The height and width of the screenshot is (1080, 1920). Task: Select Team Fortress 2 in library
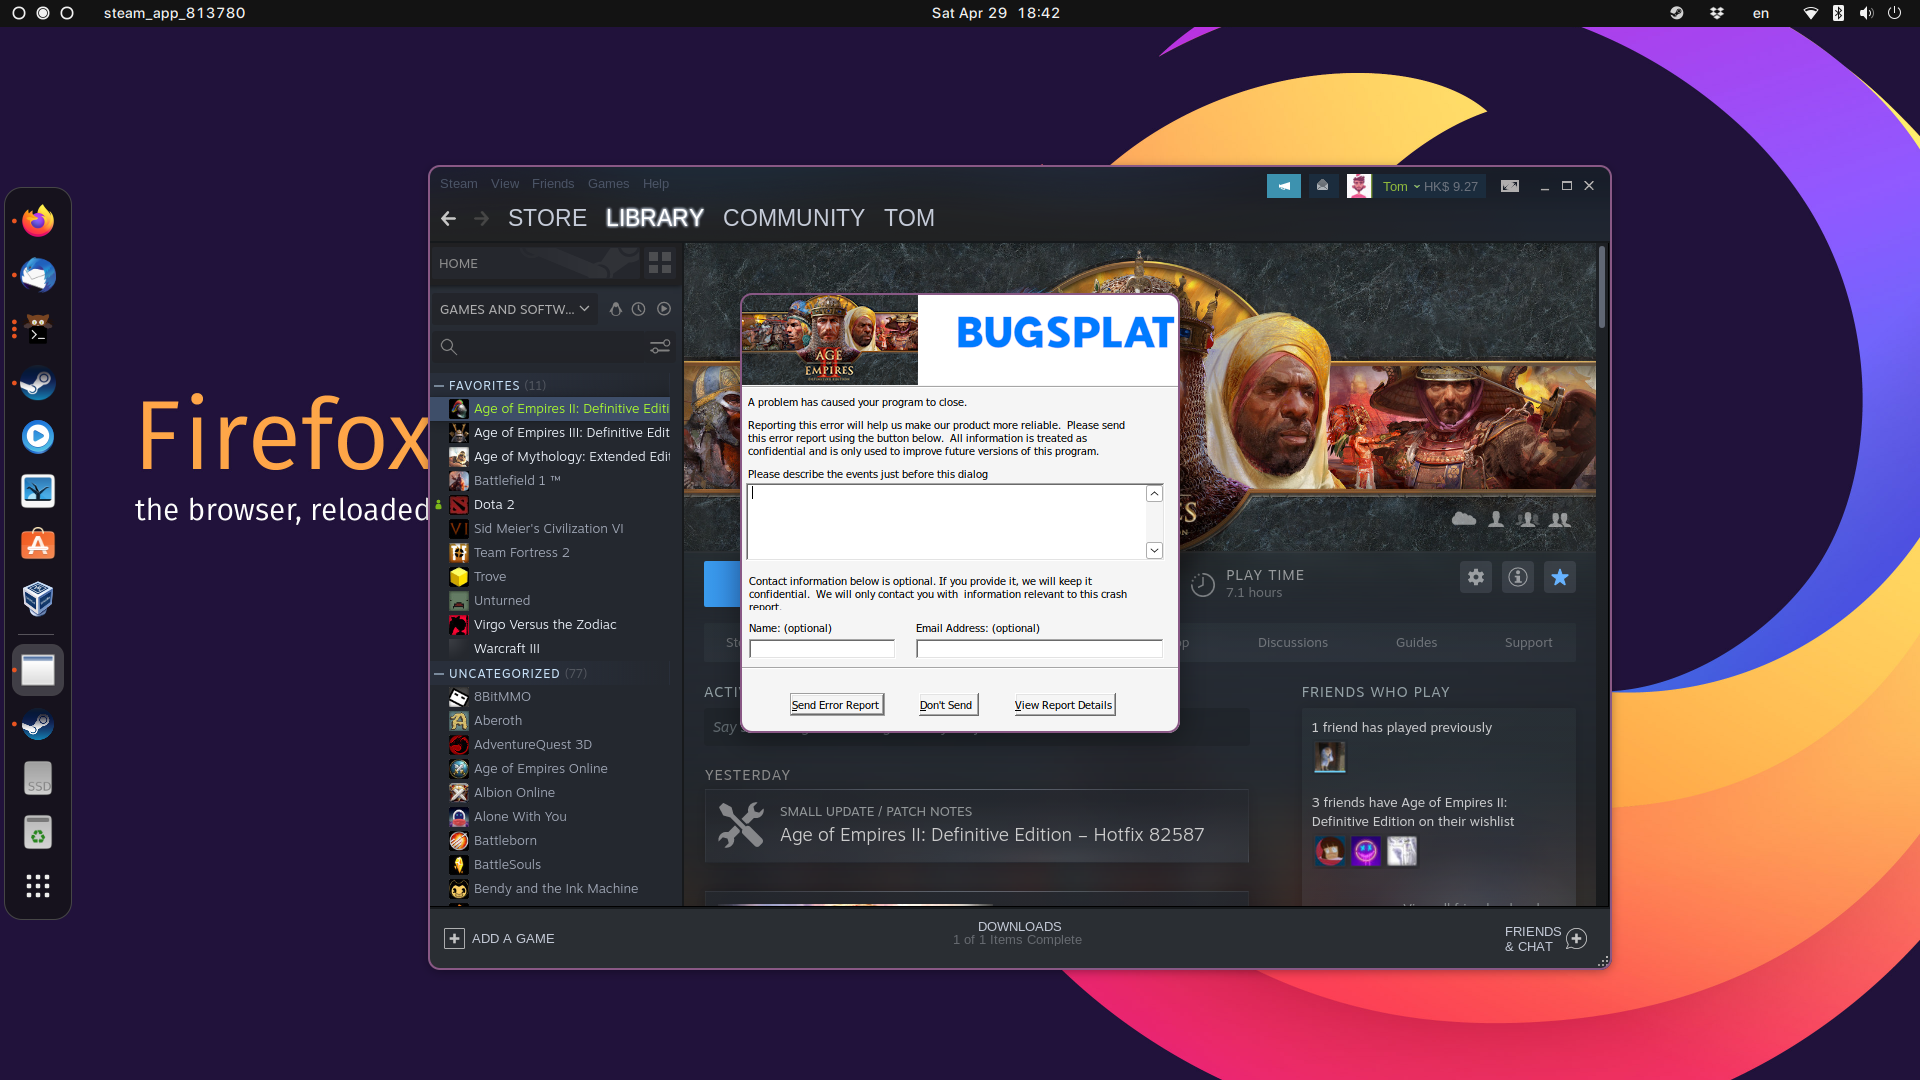521,553
